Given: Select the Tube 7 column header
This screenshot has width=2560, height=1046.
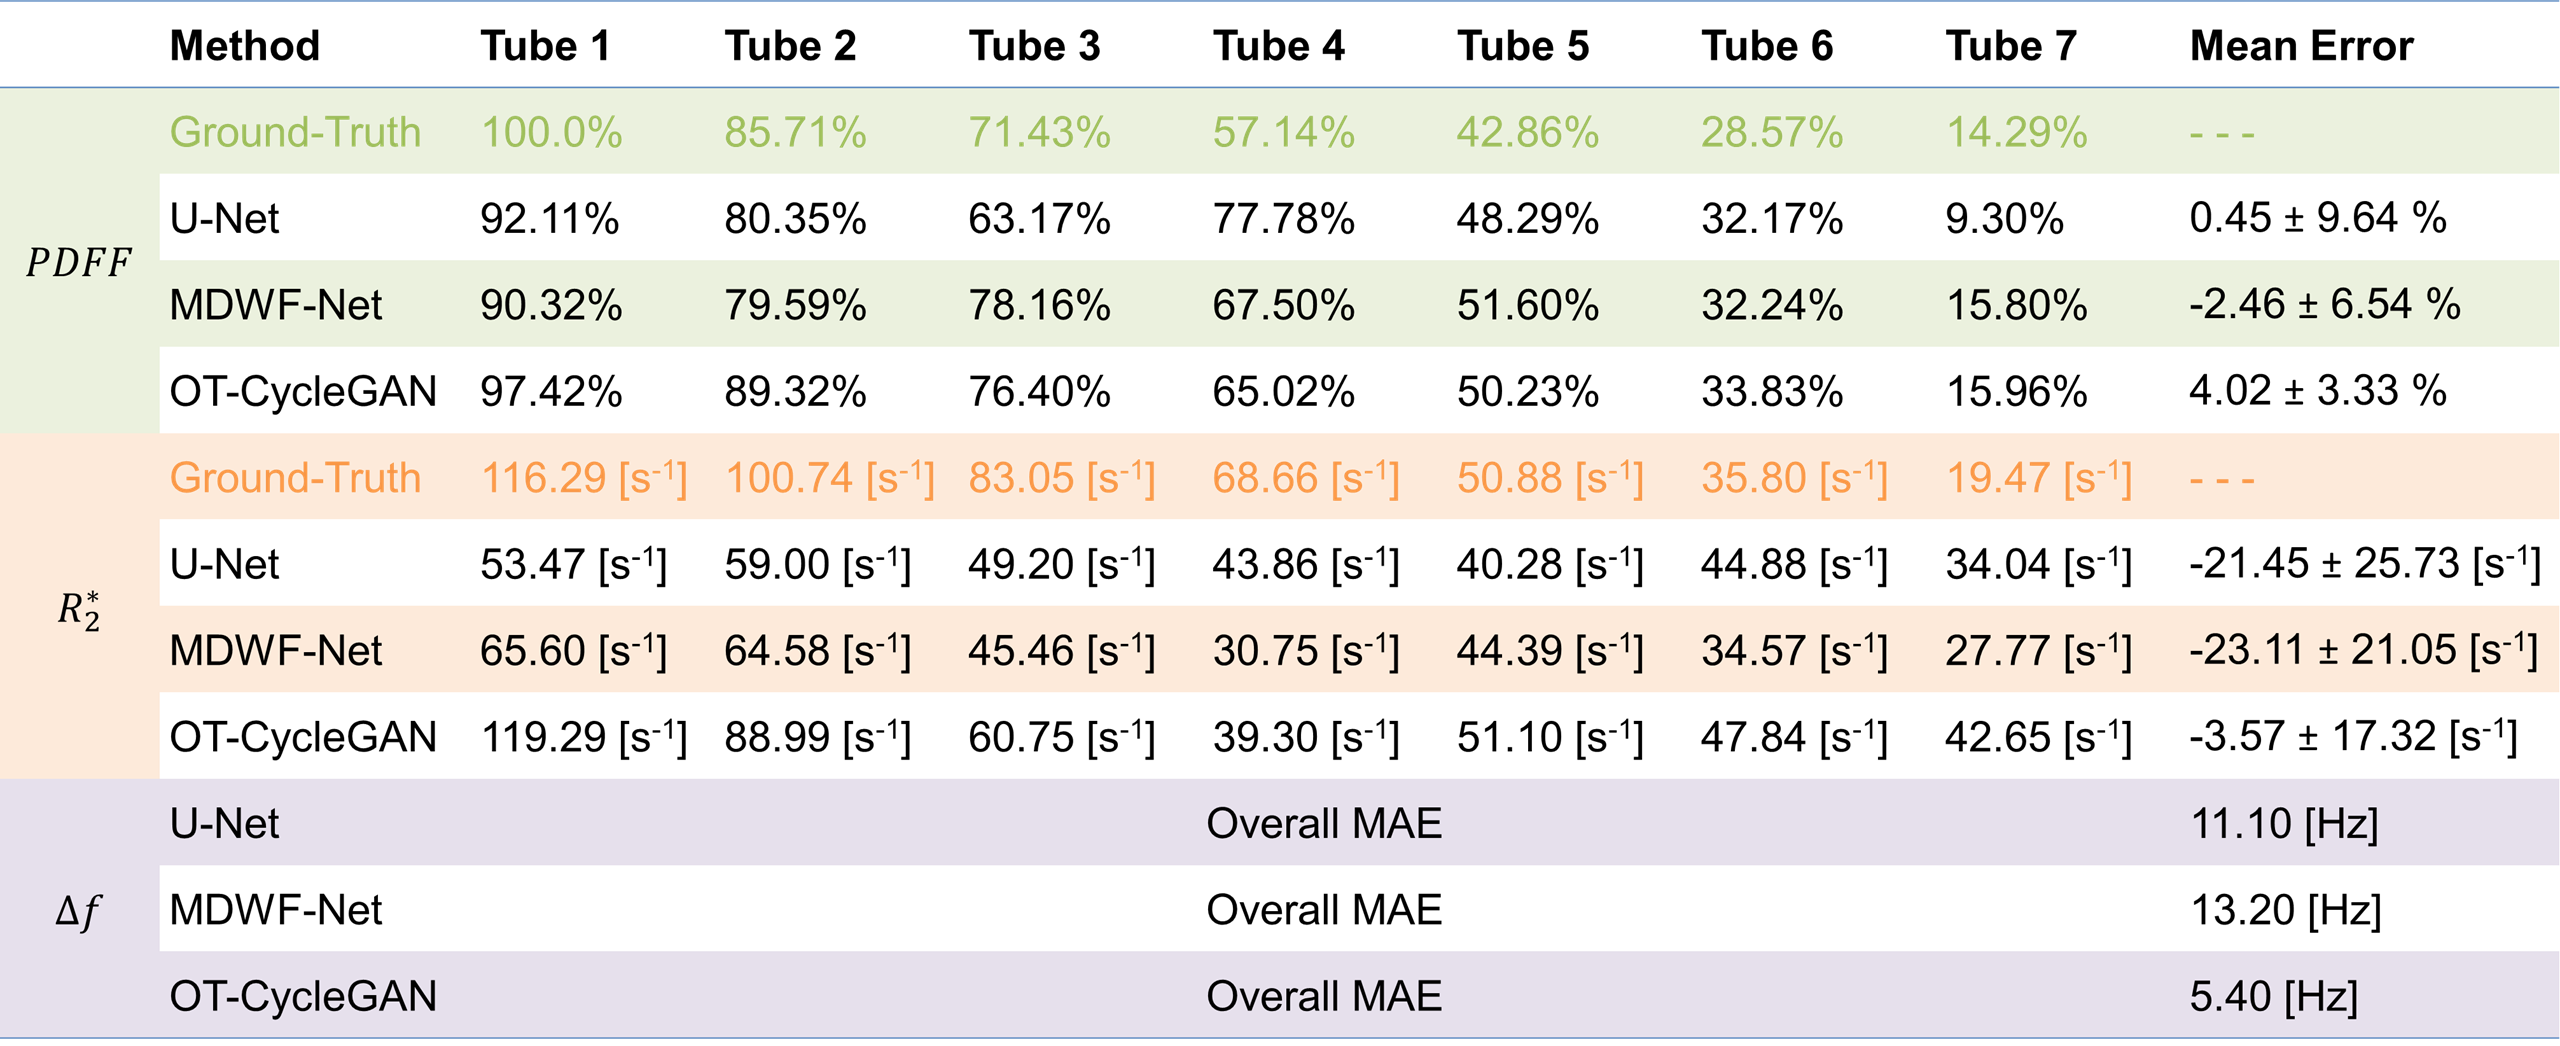Looking at the screenshot, I should 2011,46.
